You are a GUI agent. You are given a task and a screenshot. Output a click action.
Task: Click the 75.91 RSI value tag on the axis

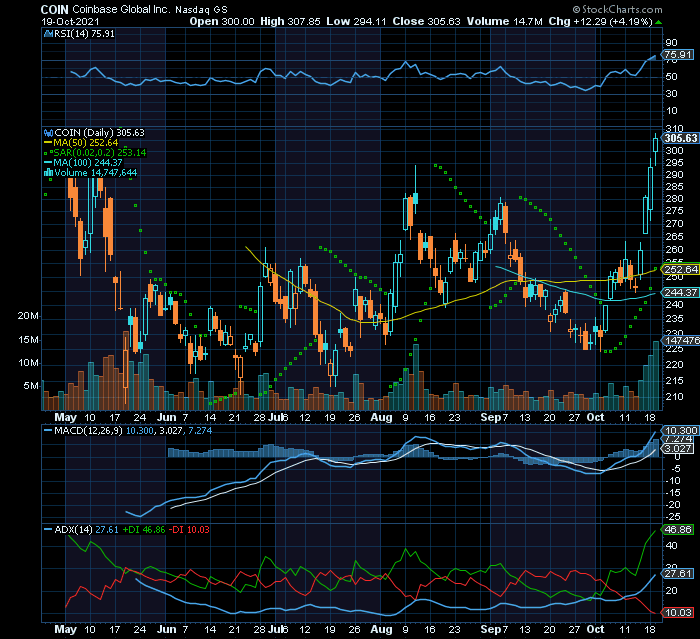point(678,54)
